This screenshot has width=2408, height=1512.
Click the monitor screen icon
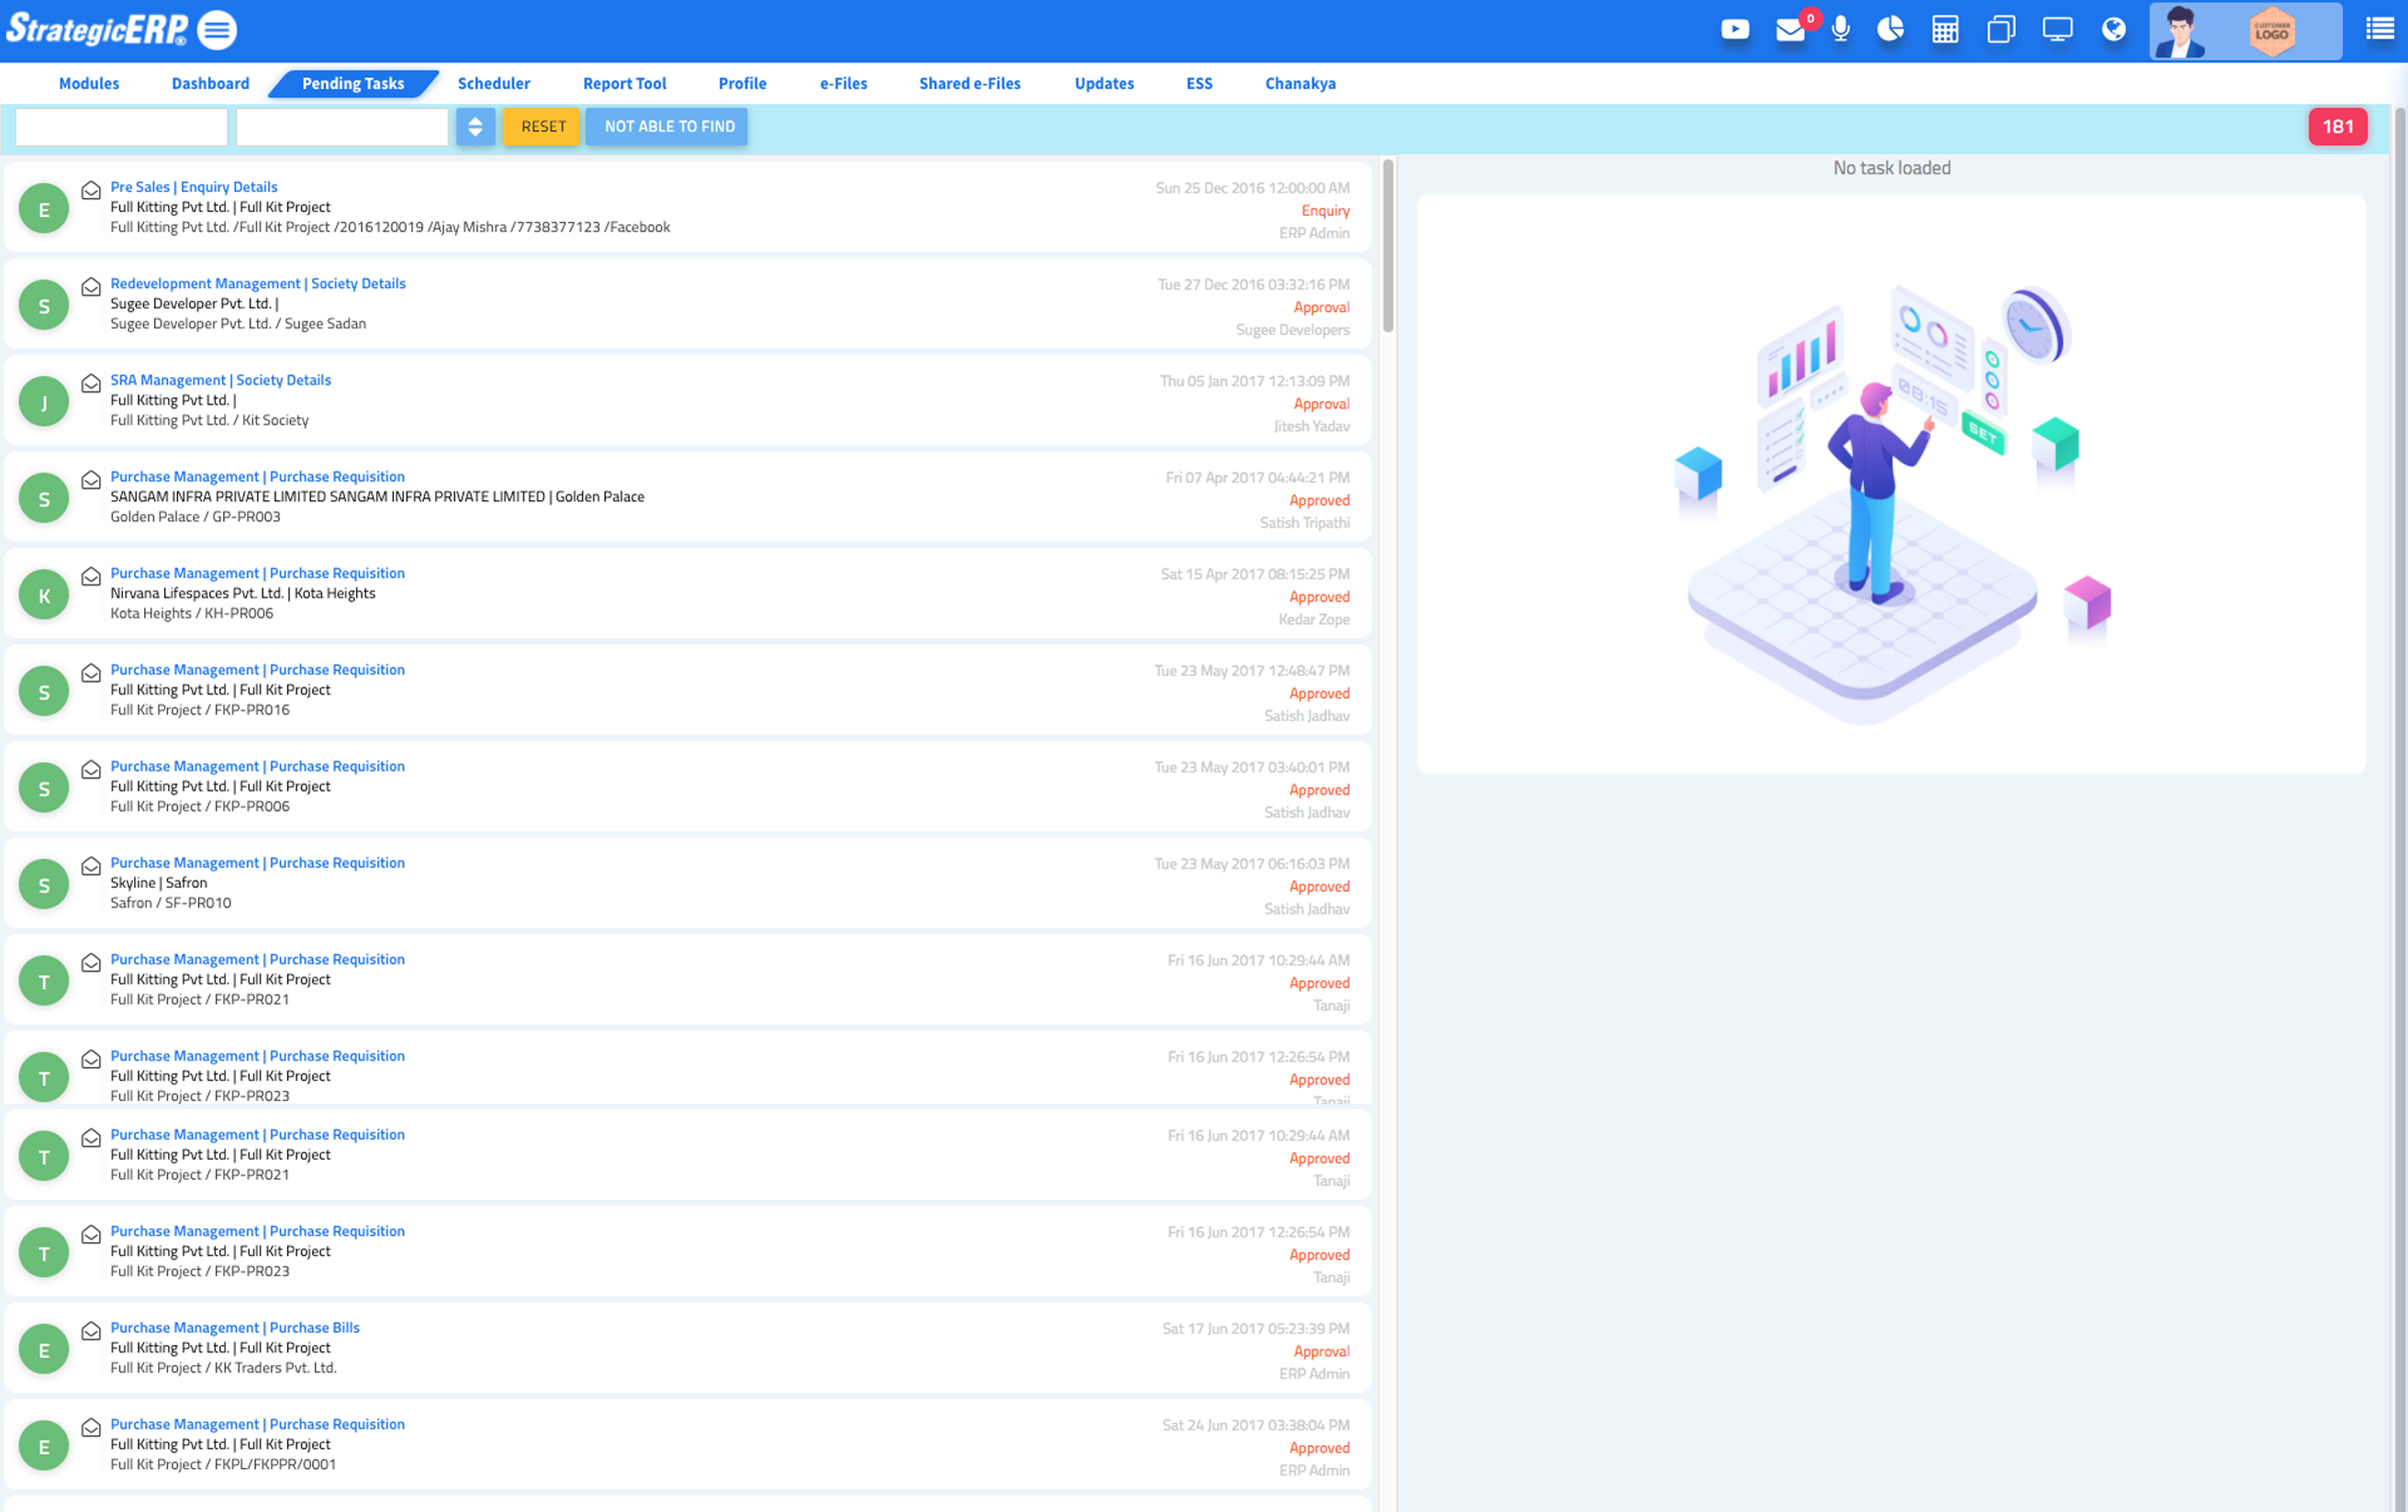pyautogui.click(x=2057, y=30)
